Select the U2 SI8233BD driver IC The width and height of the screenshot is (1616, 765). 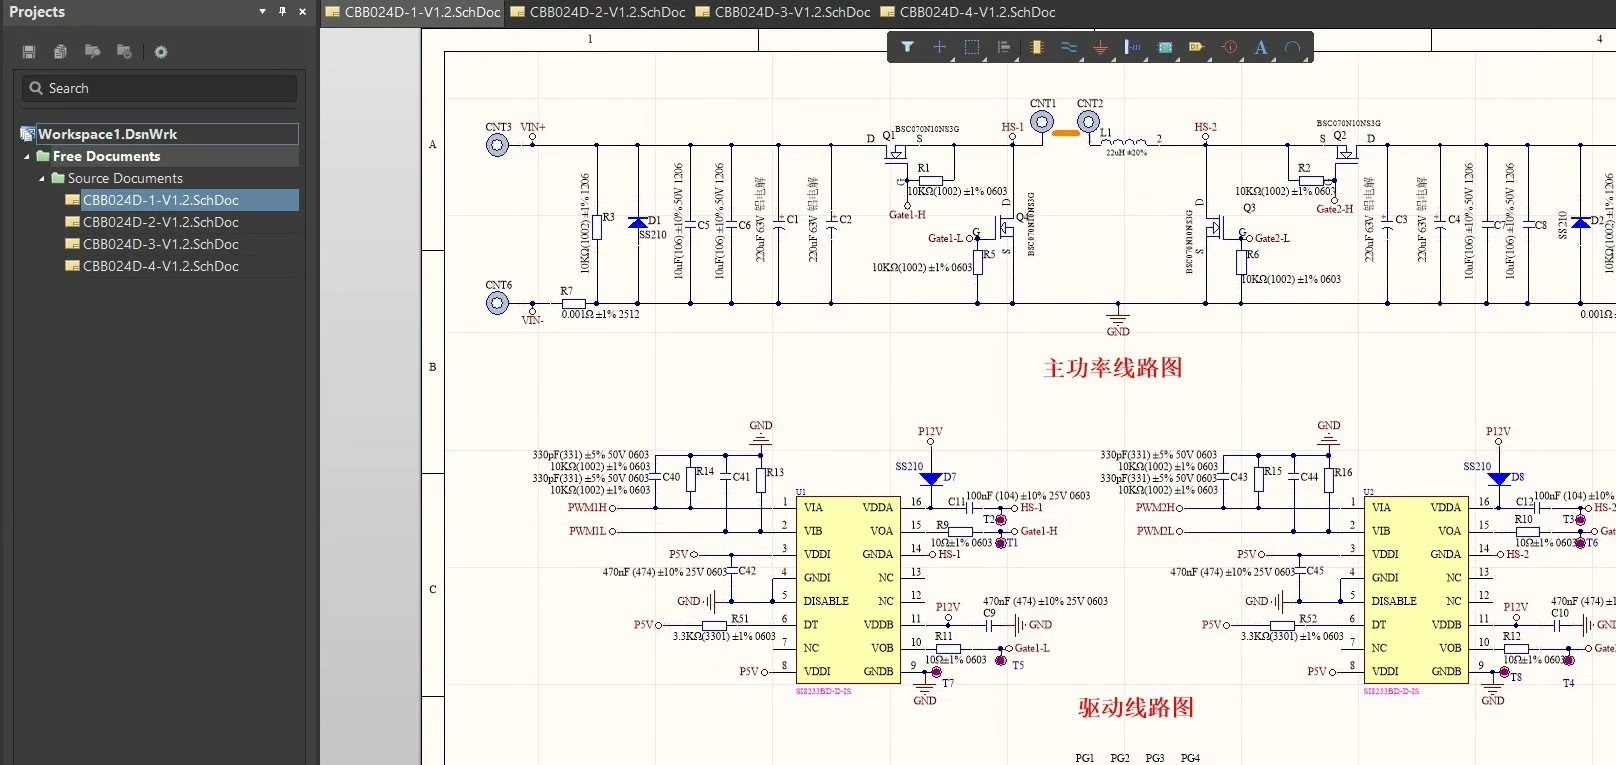tap(1418, 590)
